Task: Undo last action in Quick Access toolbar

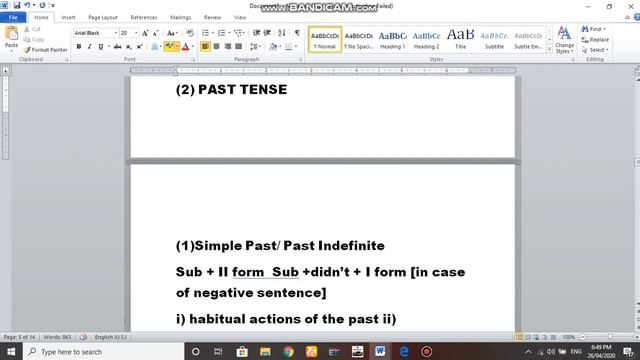Action: [x=27, y=5]
